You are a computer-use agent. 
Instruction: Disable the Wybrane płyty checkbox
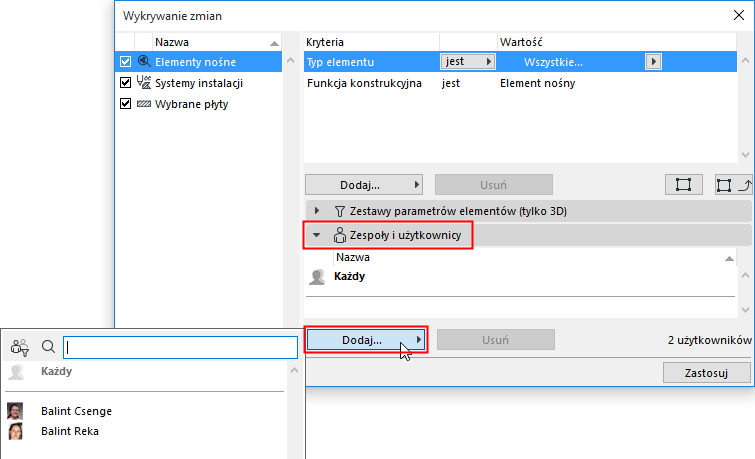click(x=125, y=104)
